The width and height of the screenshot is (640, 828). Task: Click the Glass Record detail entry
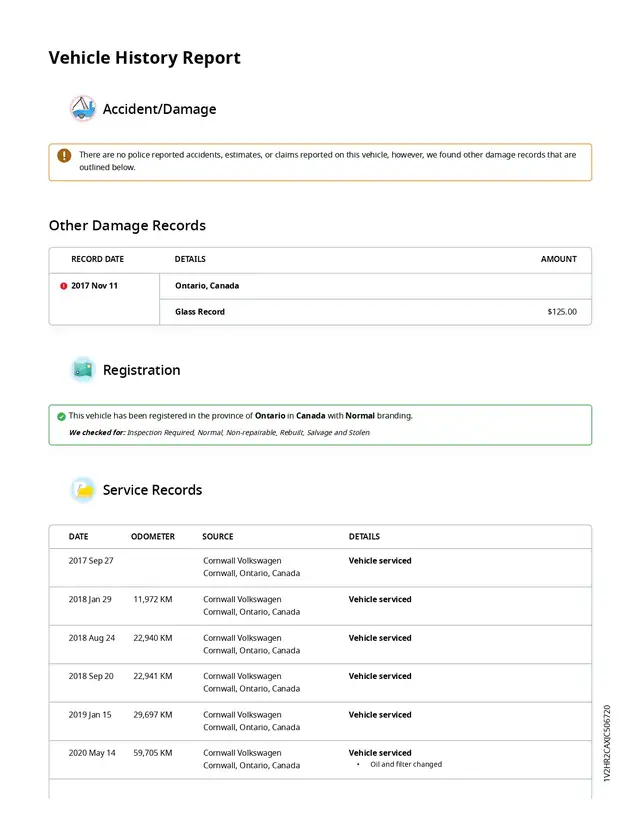pos(200,312)
